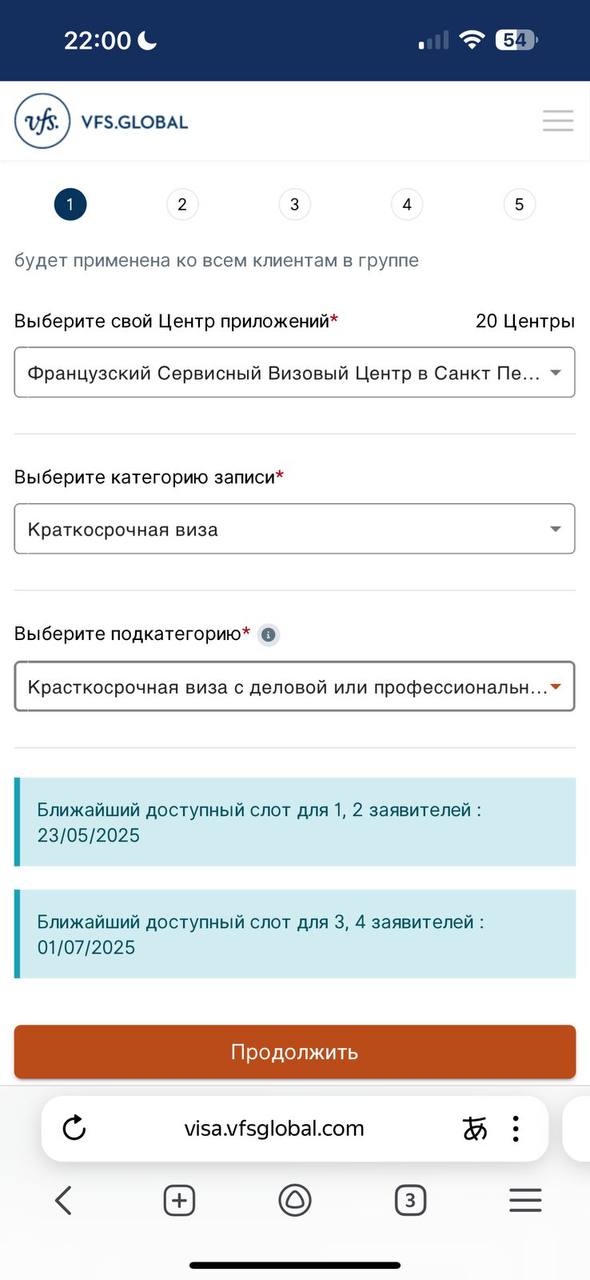
Task: Go to step 2 in progress
Action: coord(182,205)
